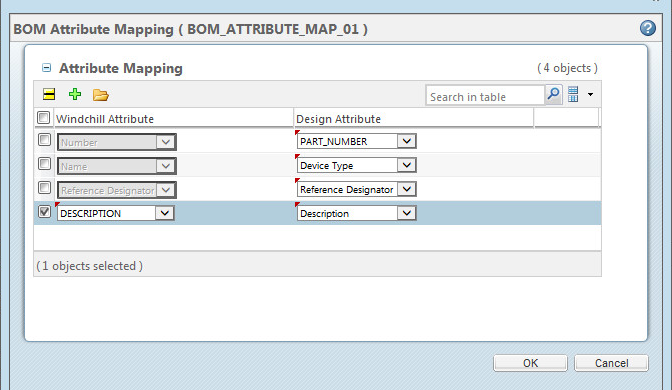Screen dimensions: 672x390
Task: Click the remove selected row icon
Action: point(49,94)
